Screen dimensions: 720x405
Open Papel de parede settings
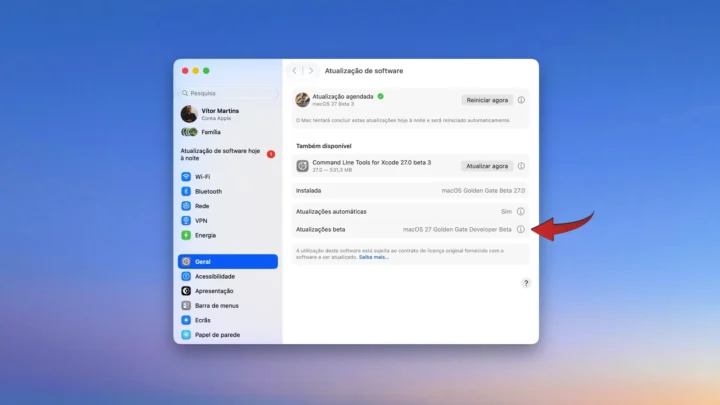[x=227, y=335]
